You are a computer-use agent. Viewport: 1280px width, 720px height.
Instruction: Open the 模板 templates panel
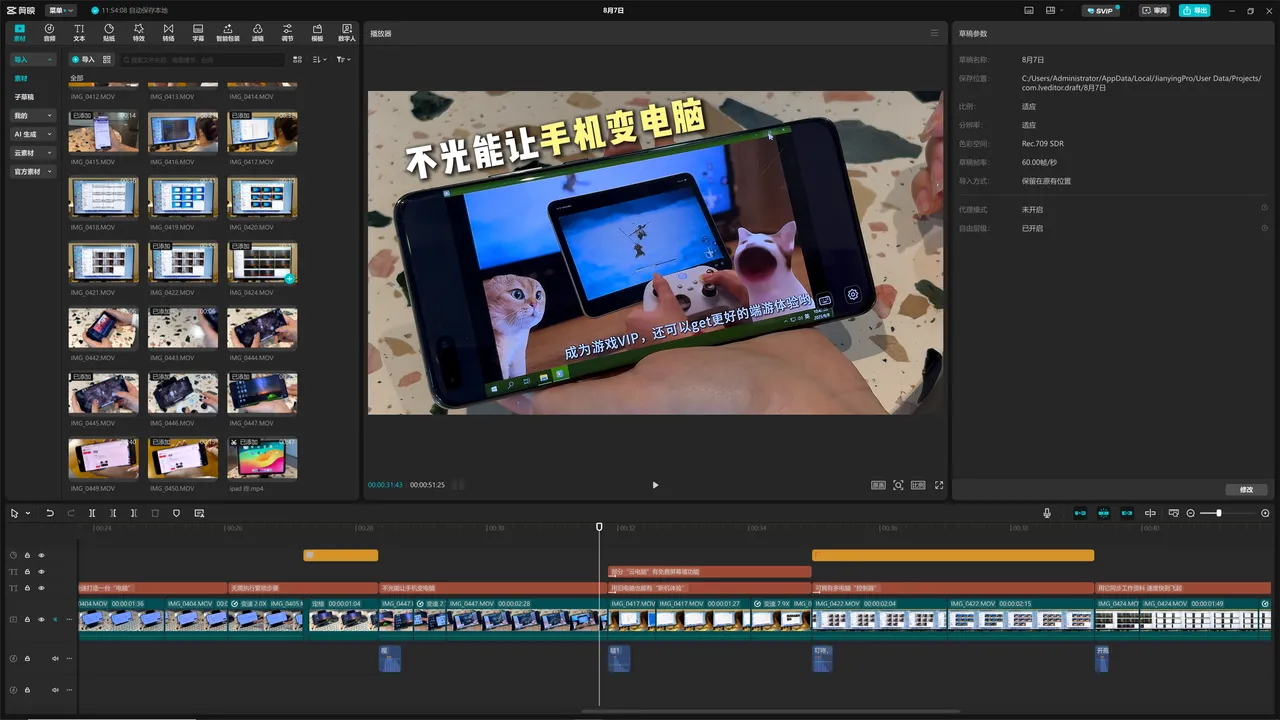[x=317, y=33]
